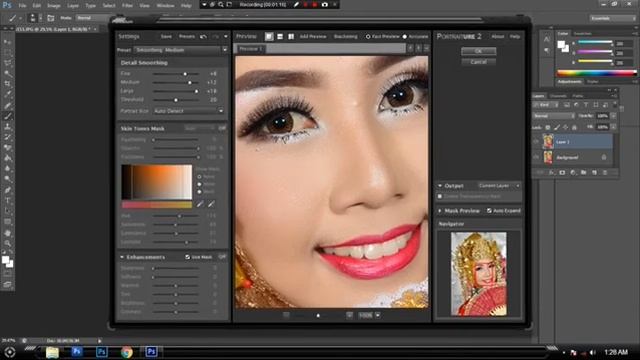The height and width of the screenshot is (360, 640).
Task: Toggle Create Transparency Mask checkbox
Action: tap(440, 196)
